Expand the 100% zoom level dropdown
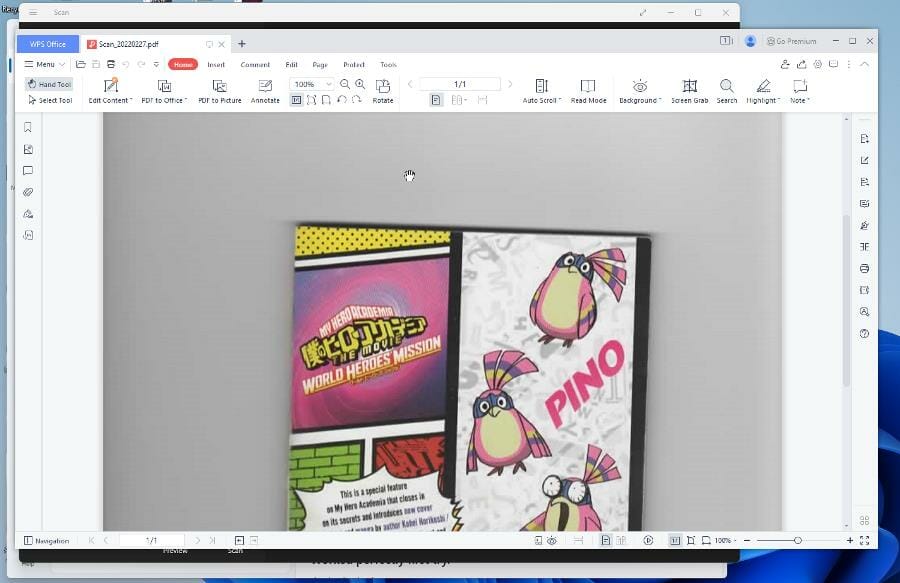This screenshot has height=583, width=900. 328,84
